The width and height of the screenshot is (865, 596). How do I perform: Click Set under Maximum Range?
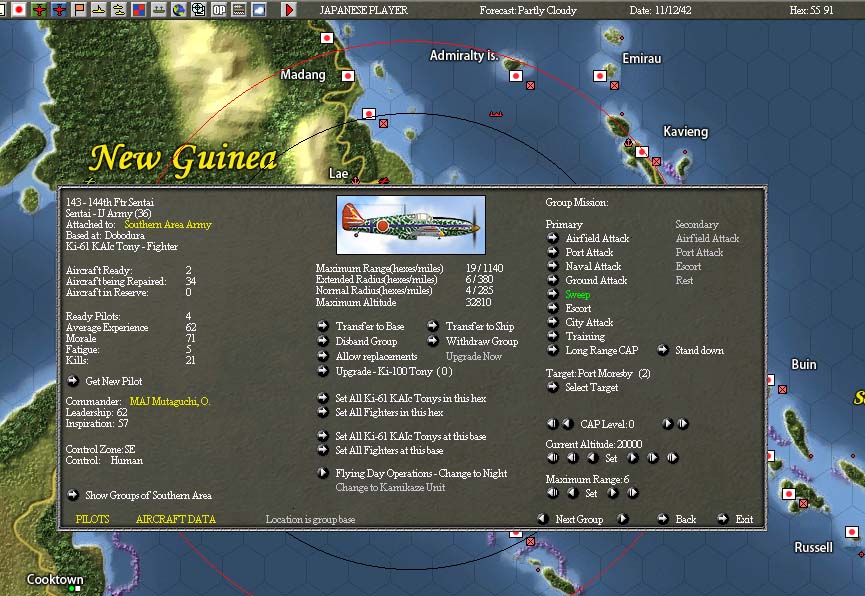pos(591,493)
